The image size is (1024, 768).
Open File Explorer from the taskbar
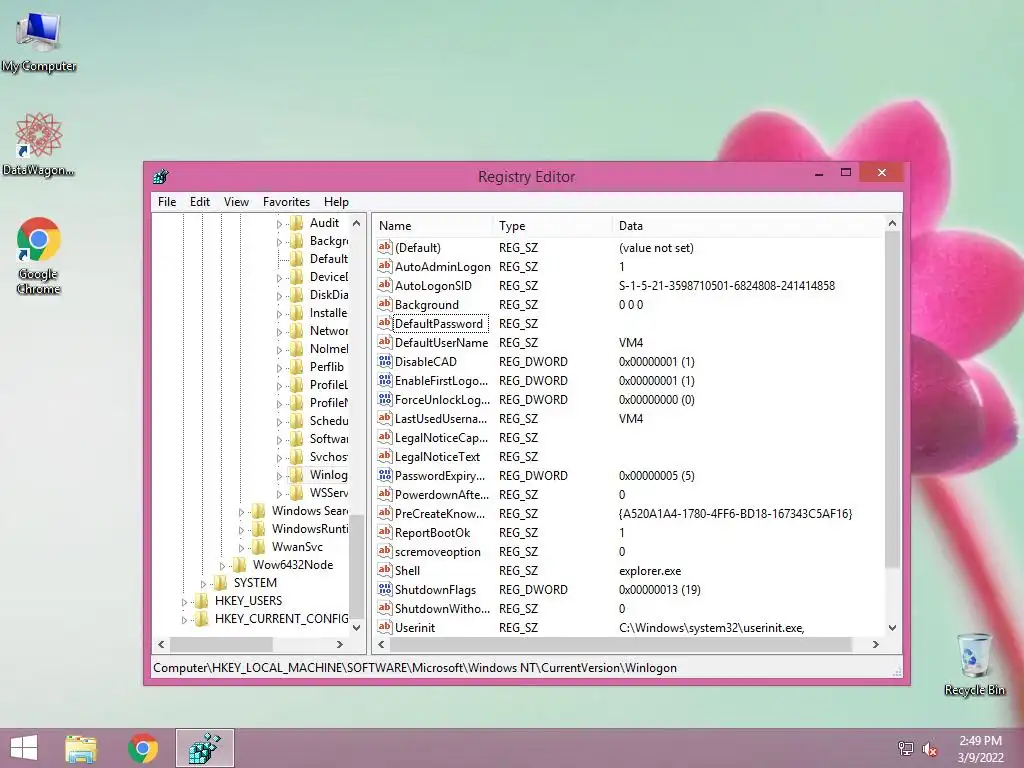(x=81, y=748)
